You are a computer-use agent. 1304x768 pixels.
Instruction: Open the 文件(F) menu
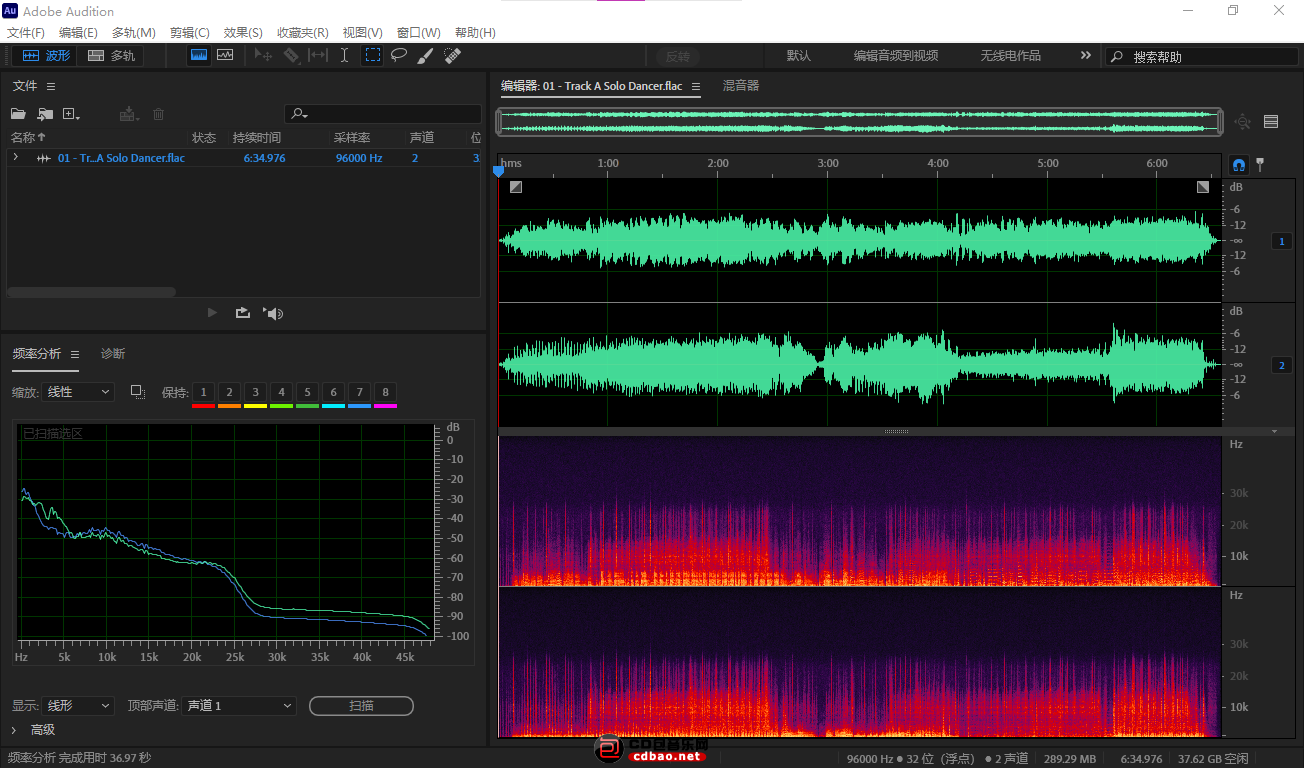[26, 33]
